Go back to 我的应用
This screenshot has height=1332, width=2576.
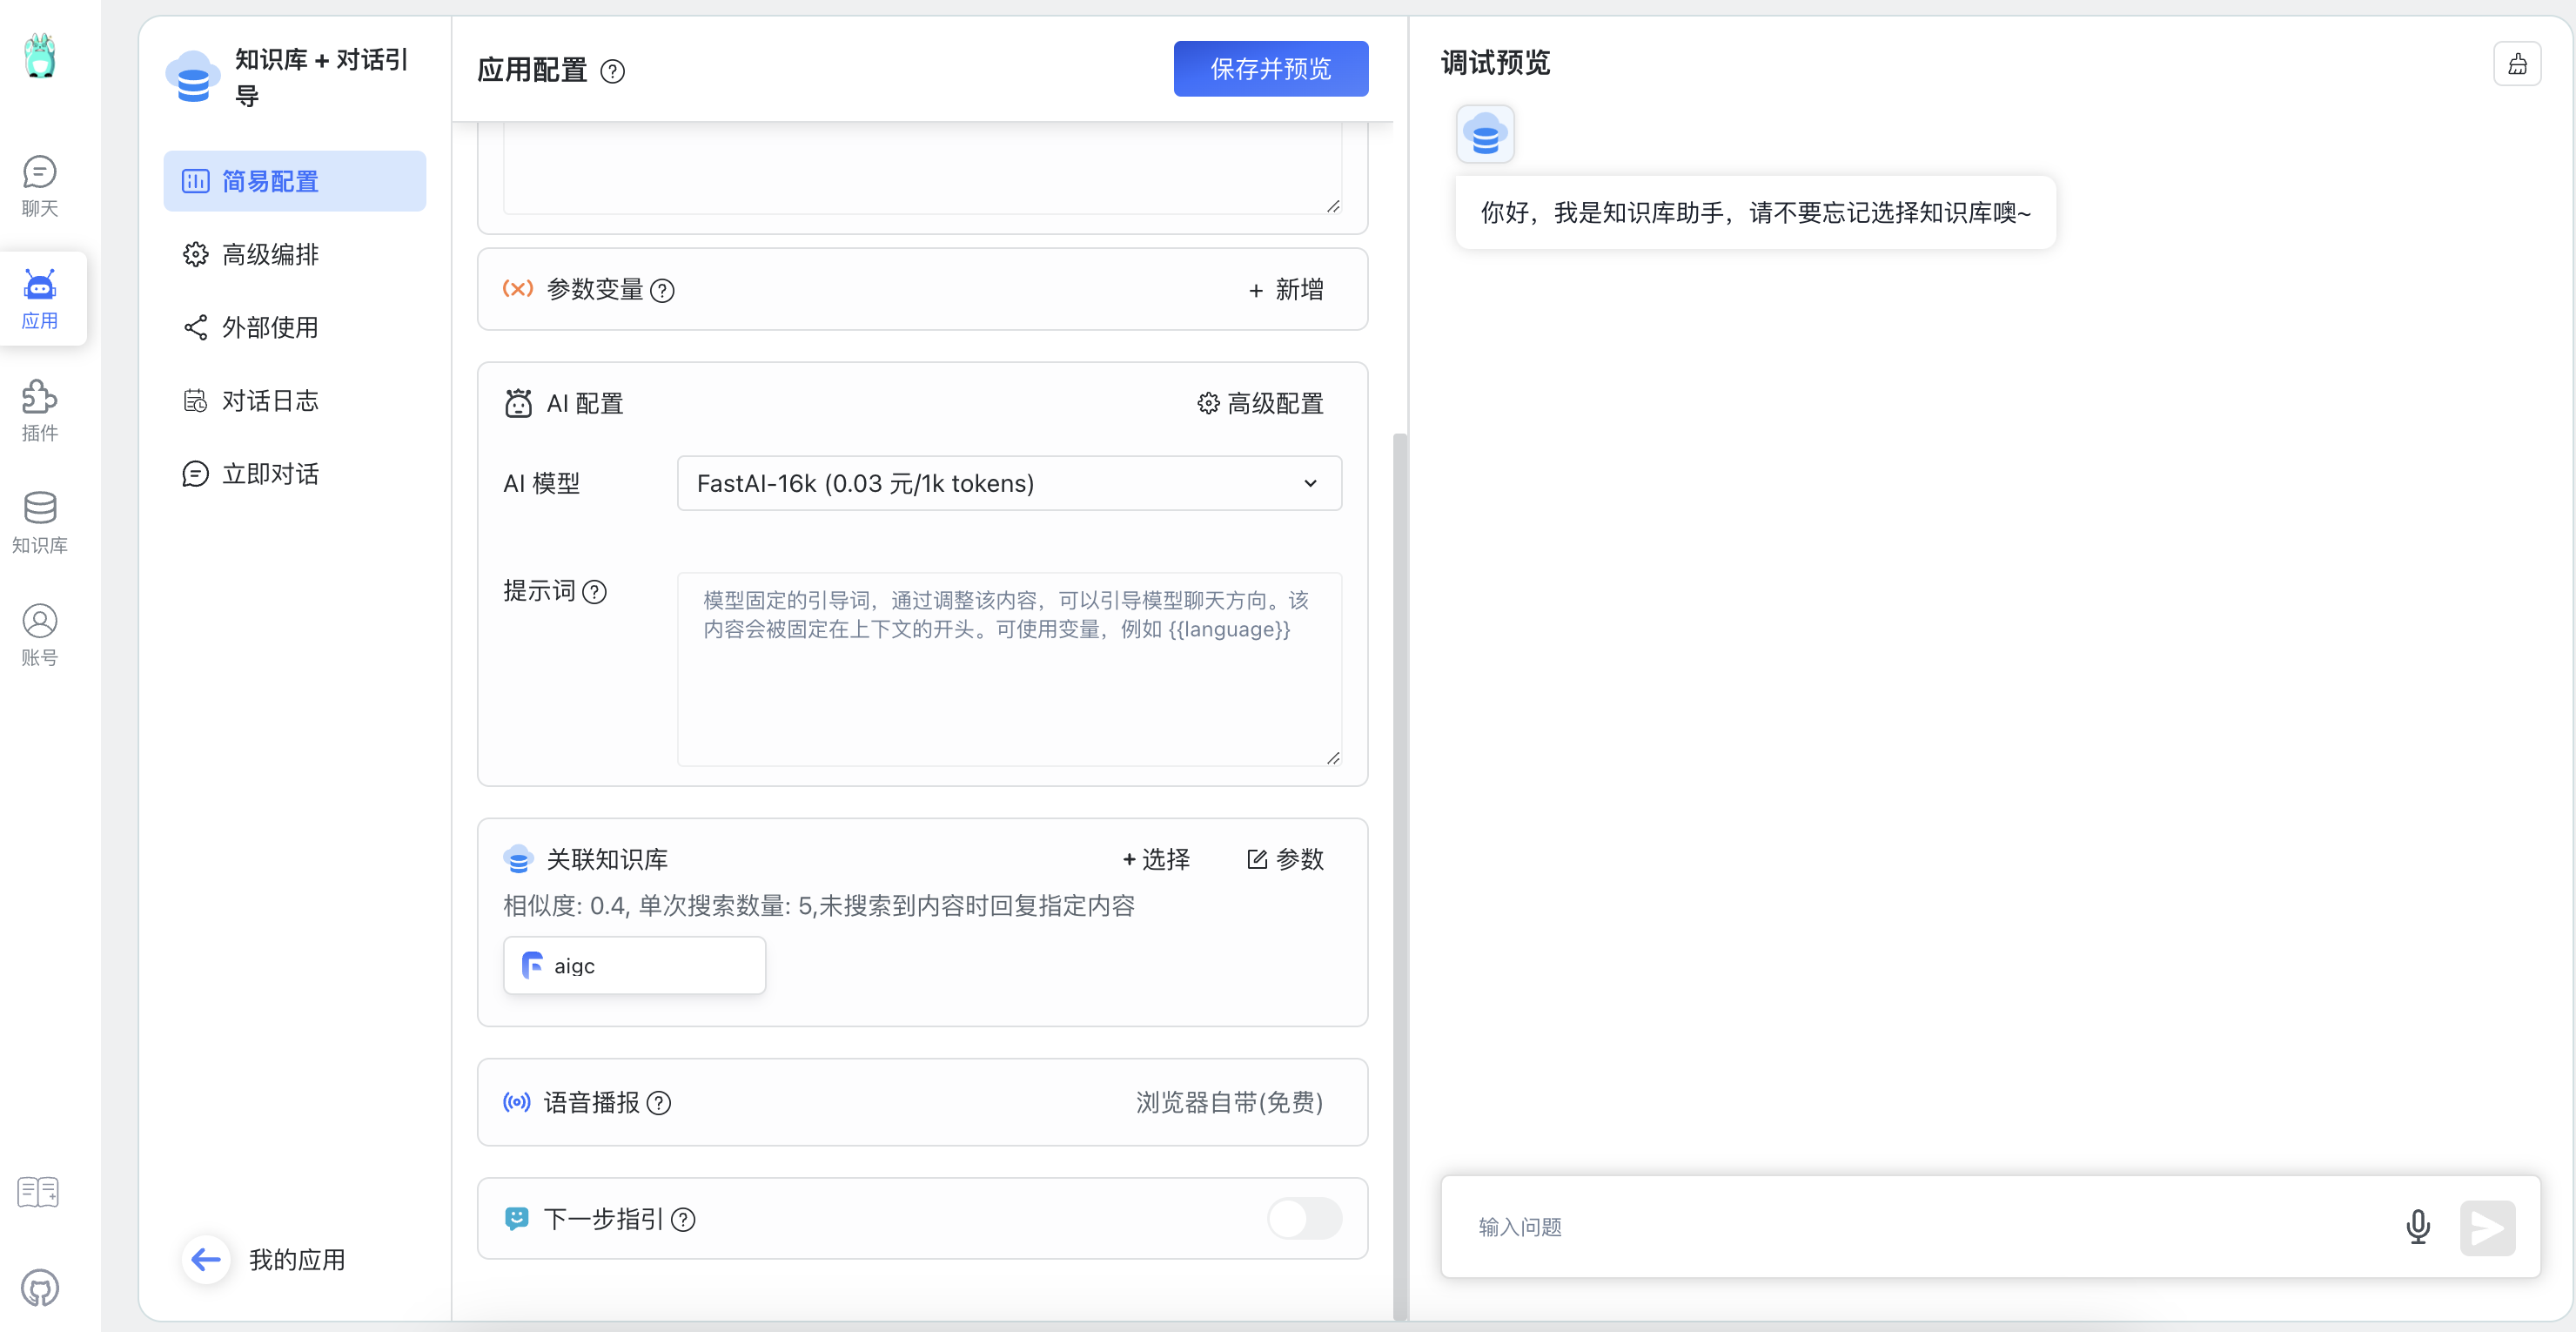click(296, 1259)
